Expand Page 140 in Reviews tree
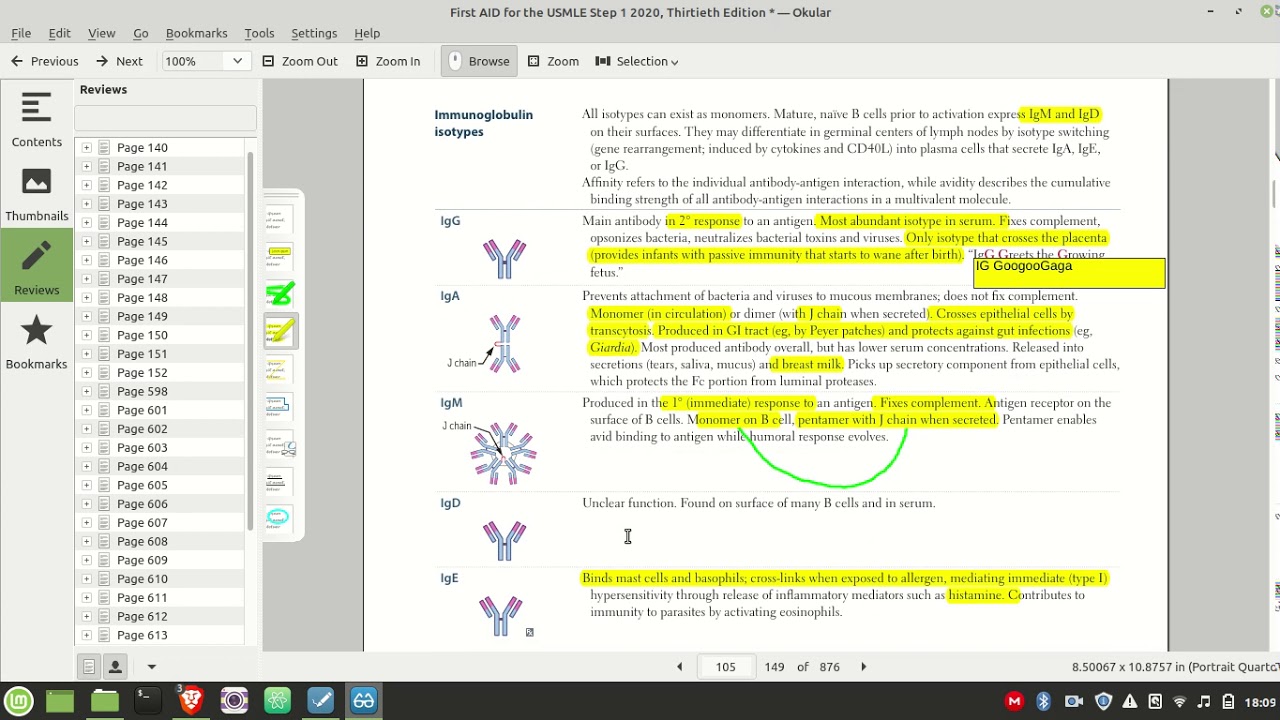This screenshot has height=720, width=1280. click(87, 147)
